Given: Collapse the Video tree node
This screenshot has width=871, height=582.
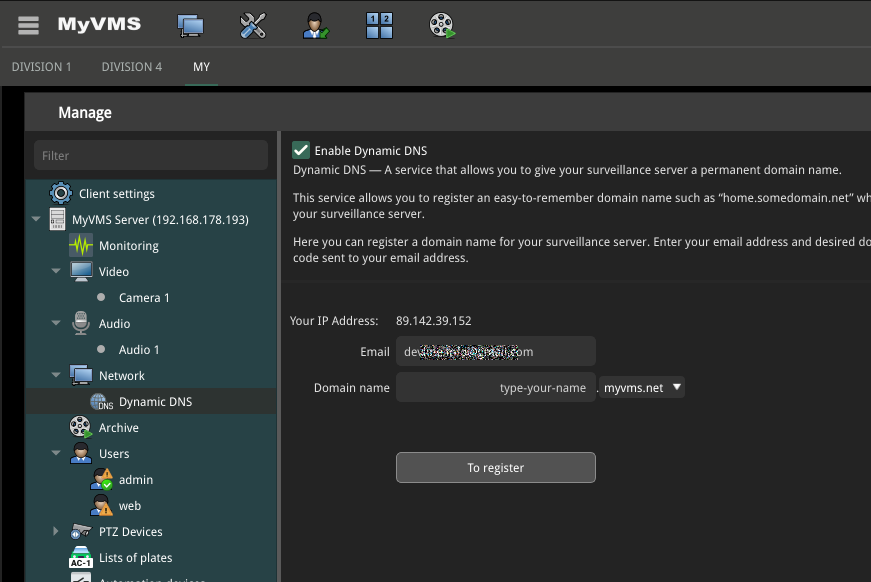Looking at the screenshot, I should (x=57, y=272).
